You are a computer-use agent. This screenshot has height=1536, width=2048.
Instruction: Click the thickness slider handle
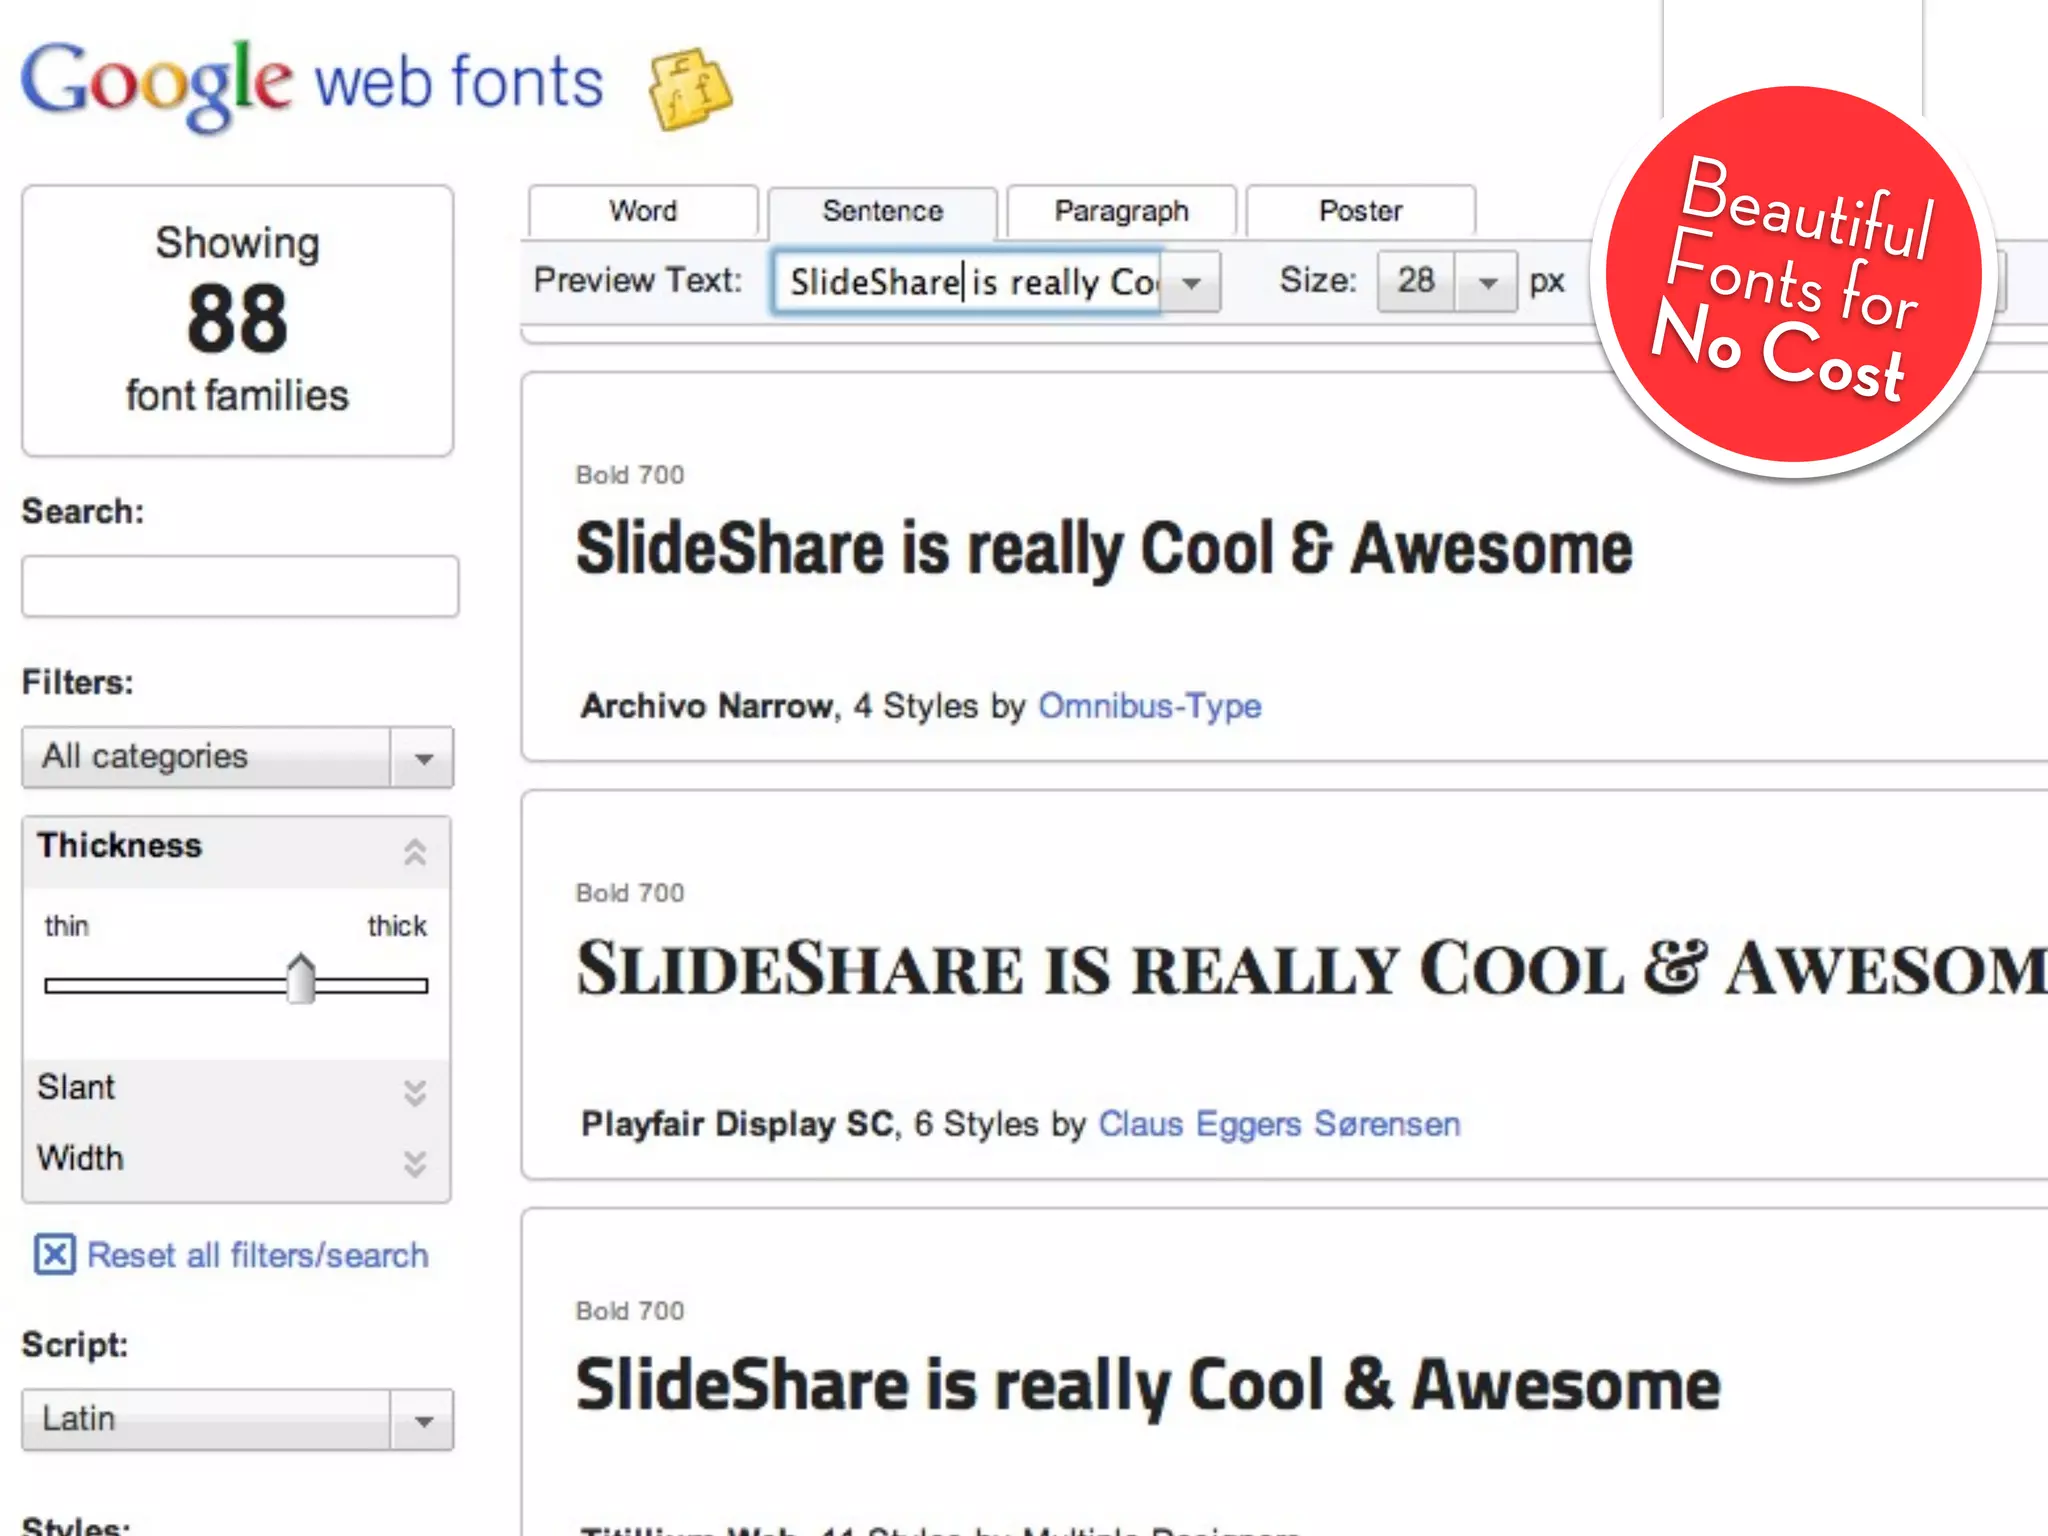pyautogui.click(x=300, y=978)
